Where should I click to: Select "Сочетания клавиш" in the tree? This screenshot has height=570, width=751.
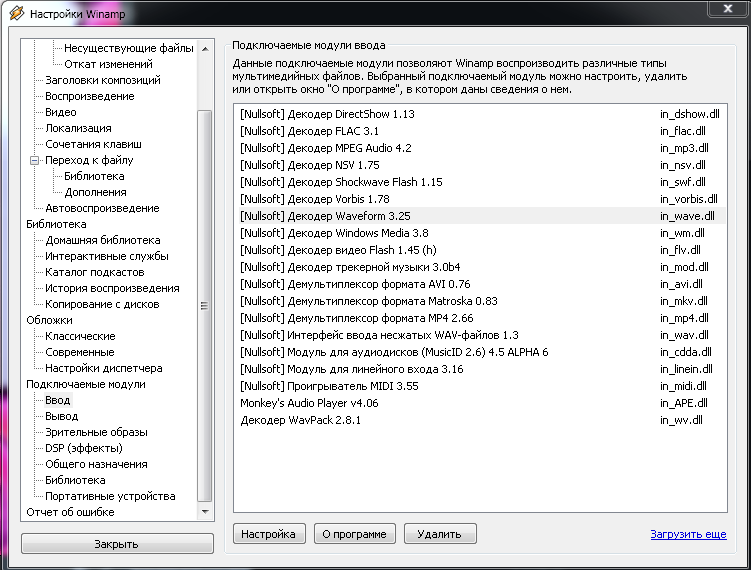pos(93,144)
